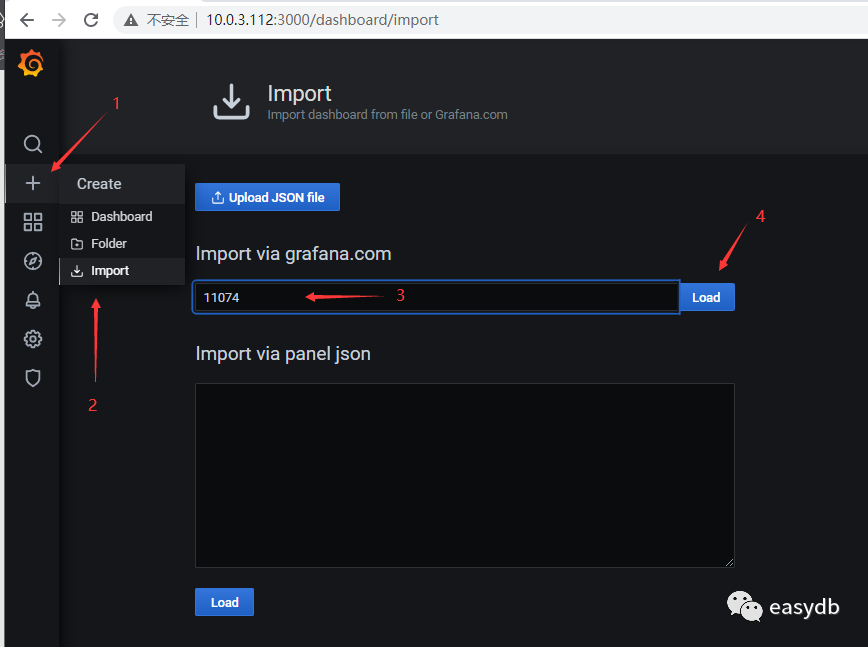Select Folder from the Create menu

108,244
